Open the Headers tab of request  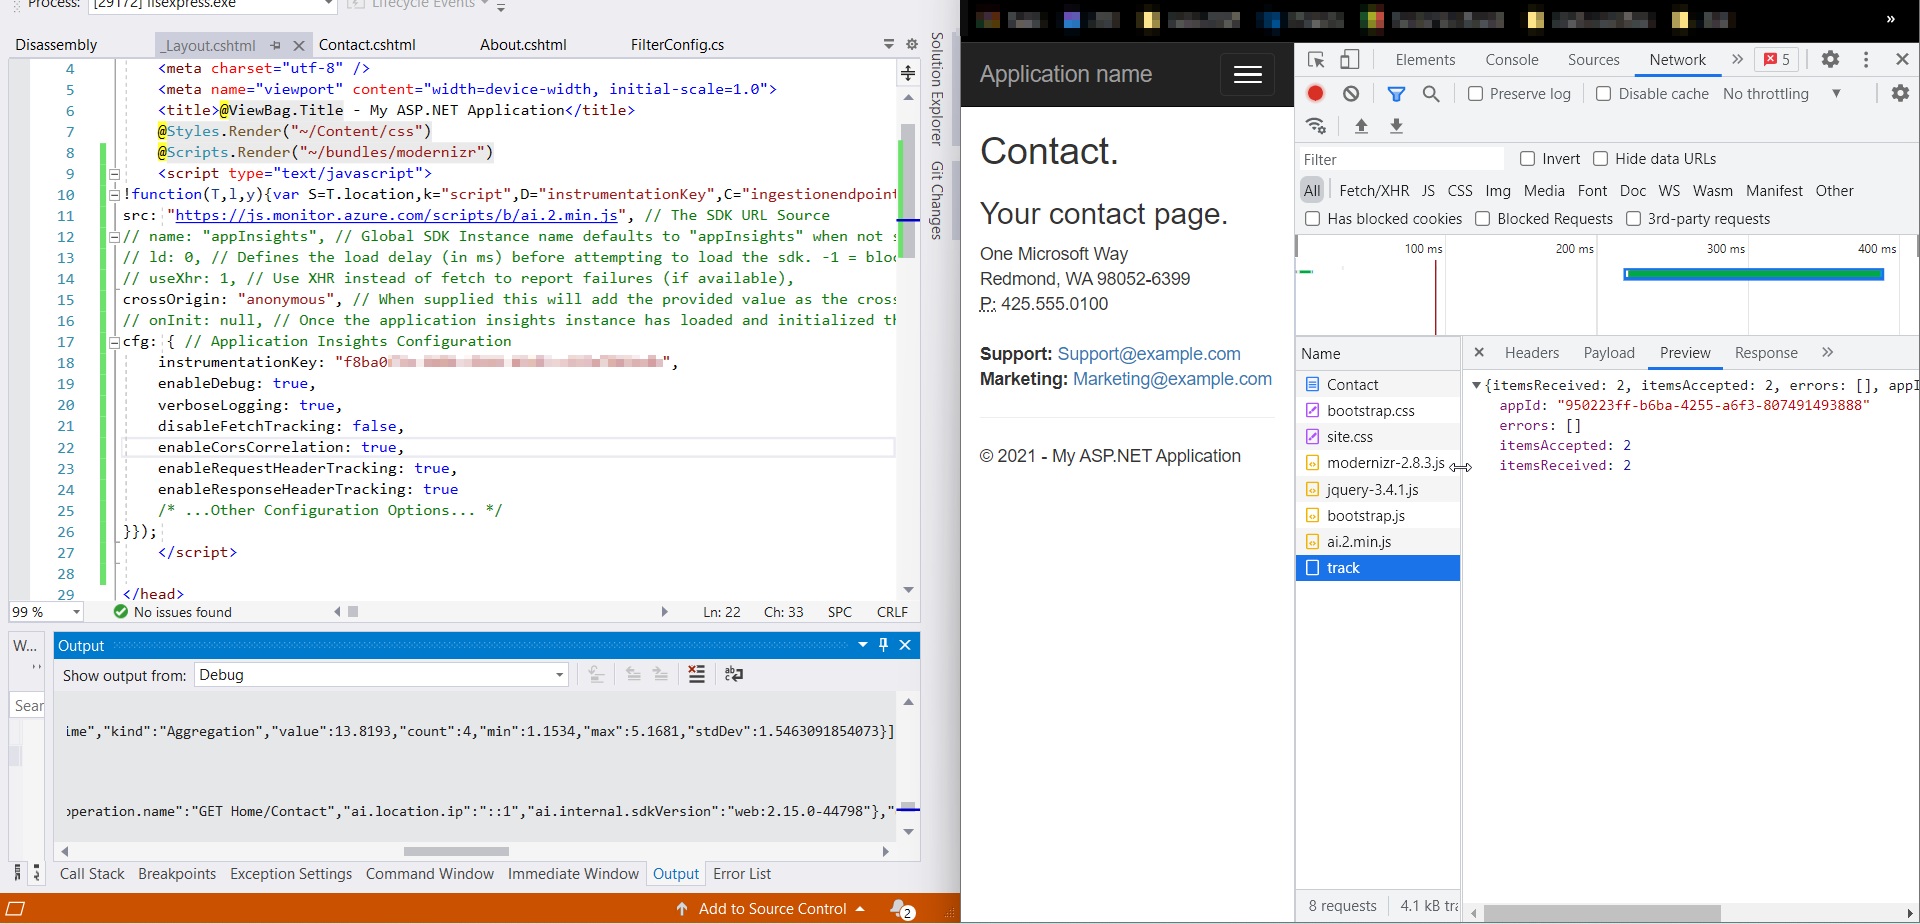pos(1531,353)
